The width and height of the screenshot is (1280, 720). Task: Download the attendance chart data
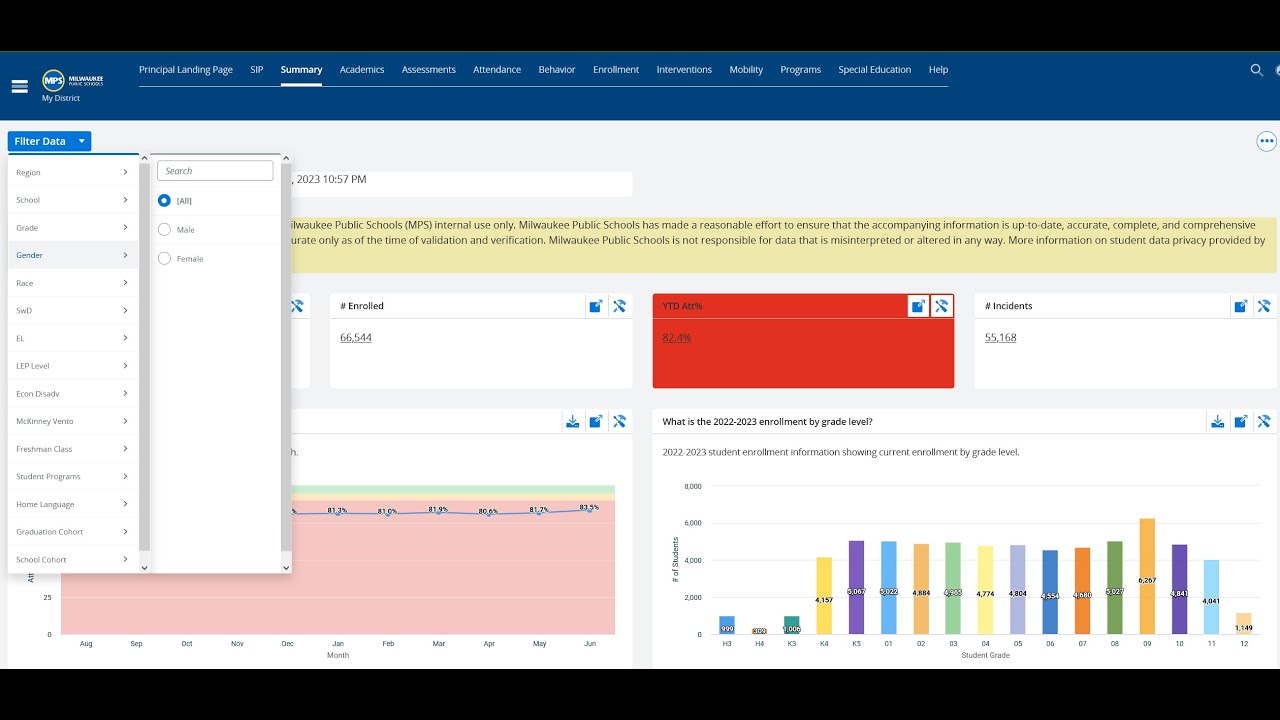tap(573, 421)
